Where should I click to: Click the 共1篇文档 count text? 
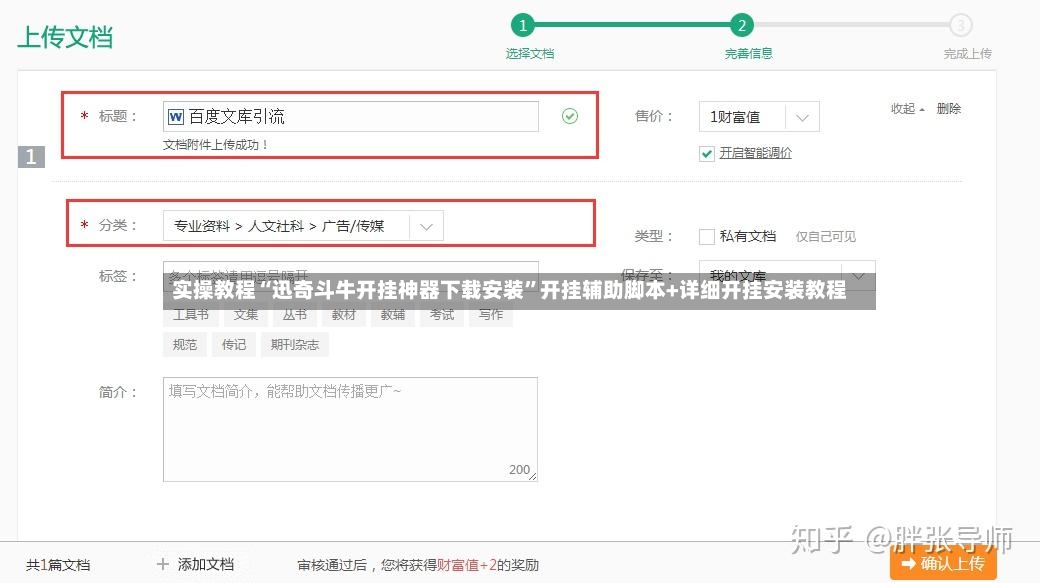(58, 565)
